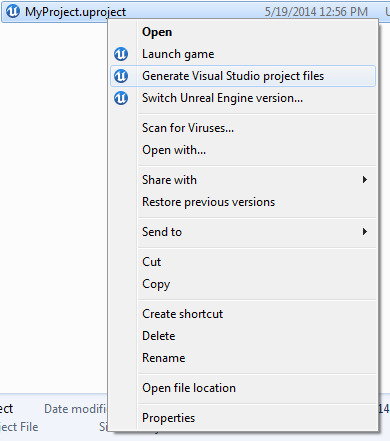The image size is (390, 441).
Task: Choose Open with... entry
Action: coord(243,150)
